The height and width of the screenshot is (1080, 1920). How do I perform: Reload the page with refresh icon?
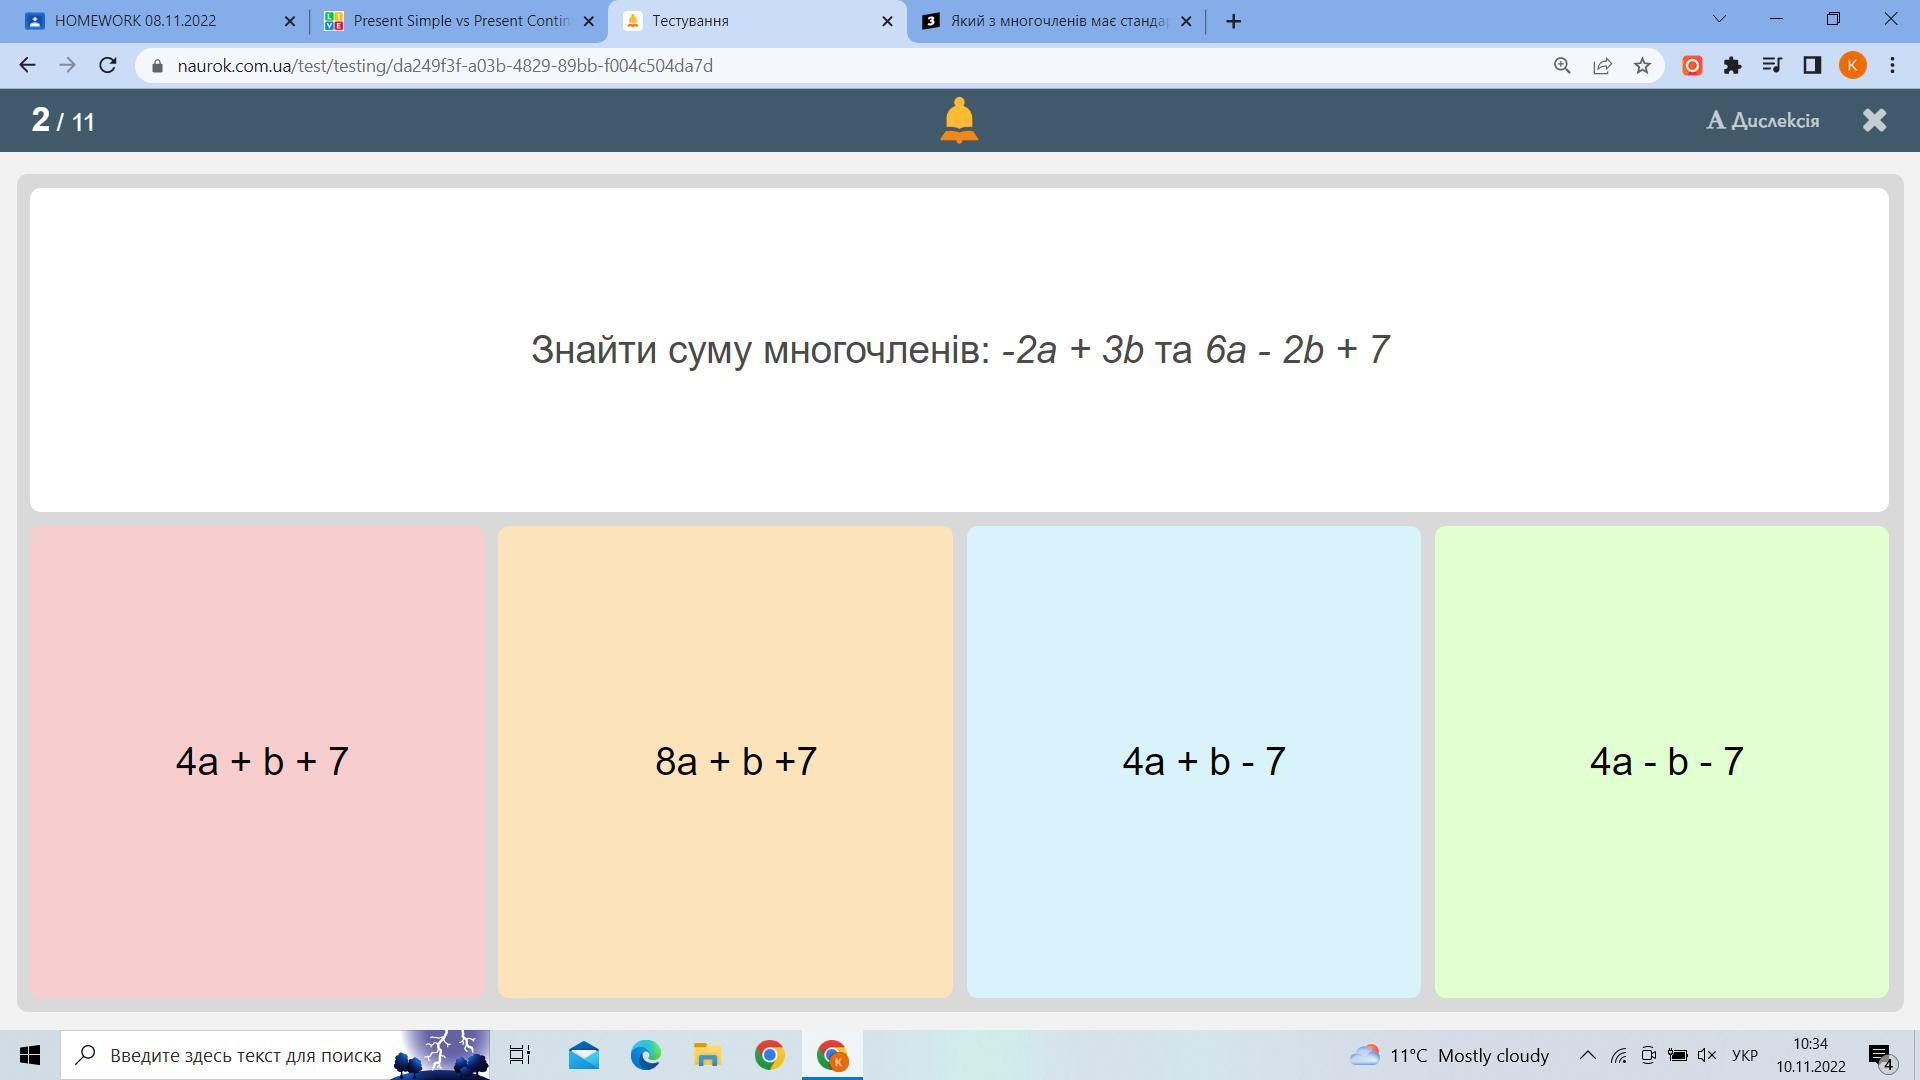click(x=108, y=65)
